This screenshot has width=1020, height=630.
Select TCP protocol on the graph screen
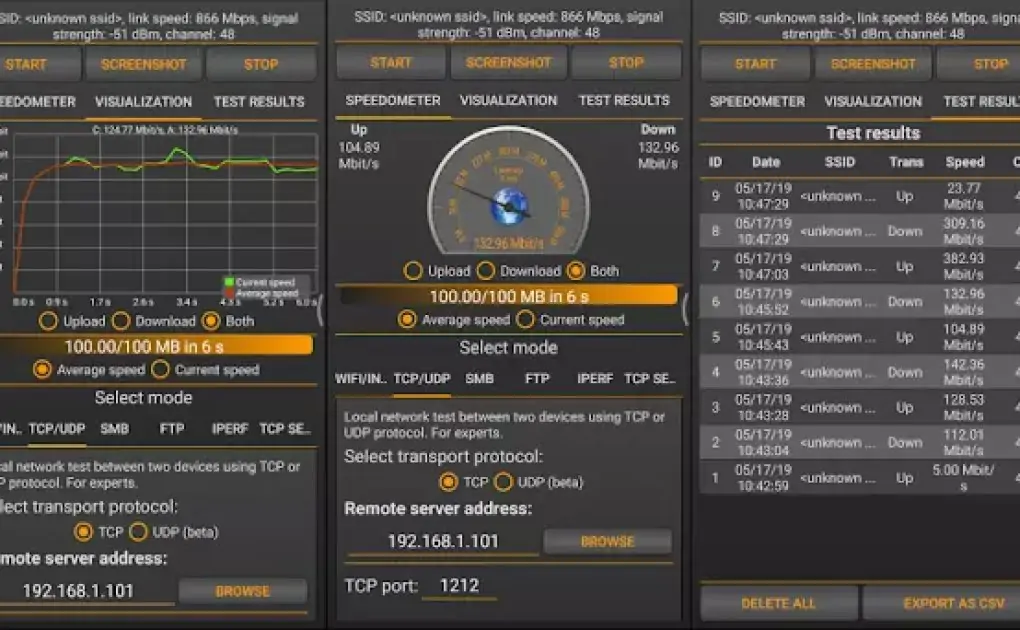coord(83,532)
